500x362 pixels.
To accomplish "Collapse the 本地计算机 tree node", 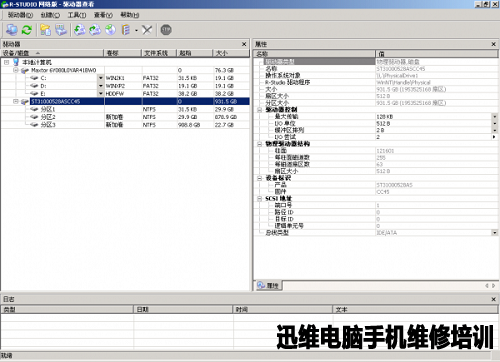I will pyautogui.click(x=7, y=62).
